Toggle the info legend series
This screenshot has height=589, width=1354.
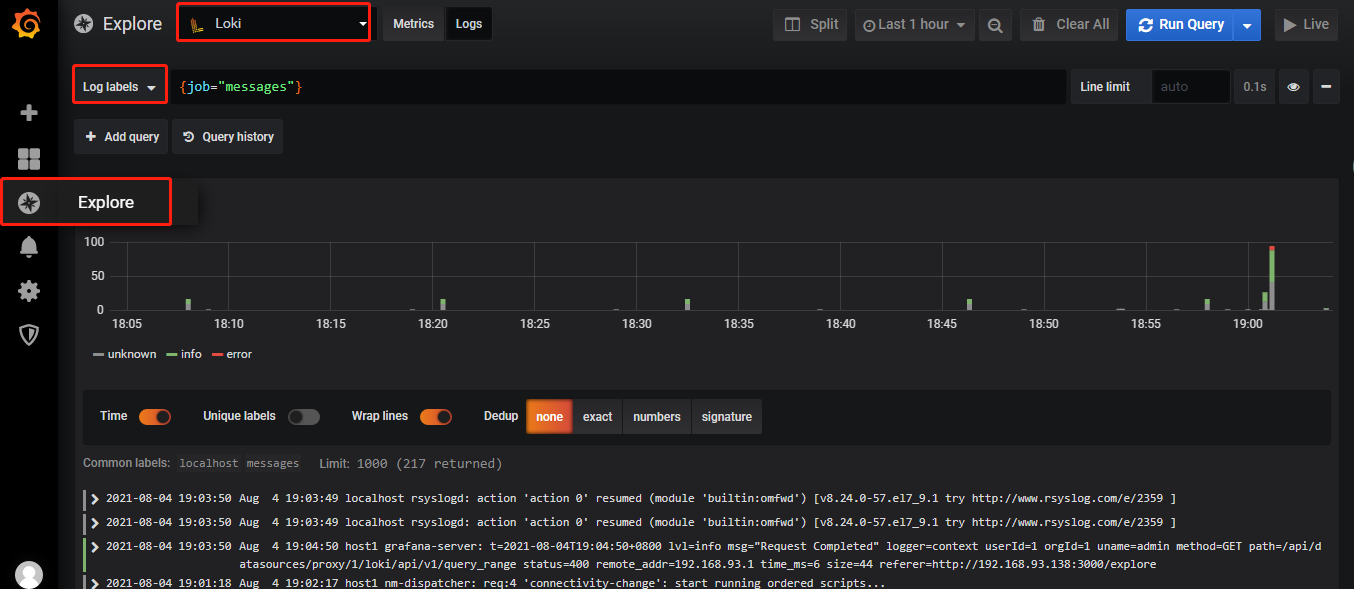184,354
